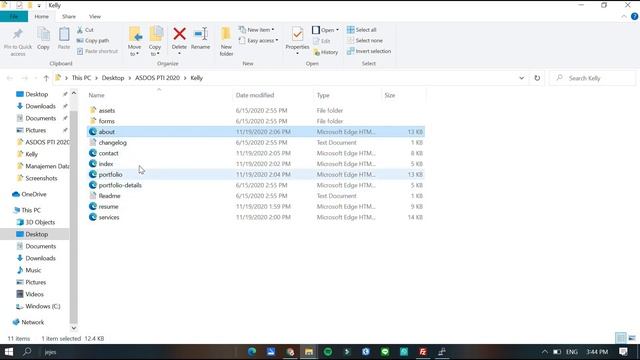
Task: Open Downloads in Quick access
Action: coord(40,106)
